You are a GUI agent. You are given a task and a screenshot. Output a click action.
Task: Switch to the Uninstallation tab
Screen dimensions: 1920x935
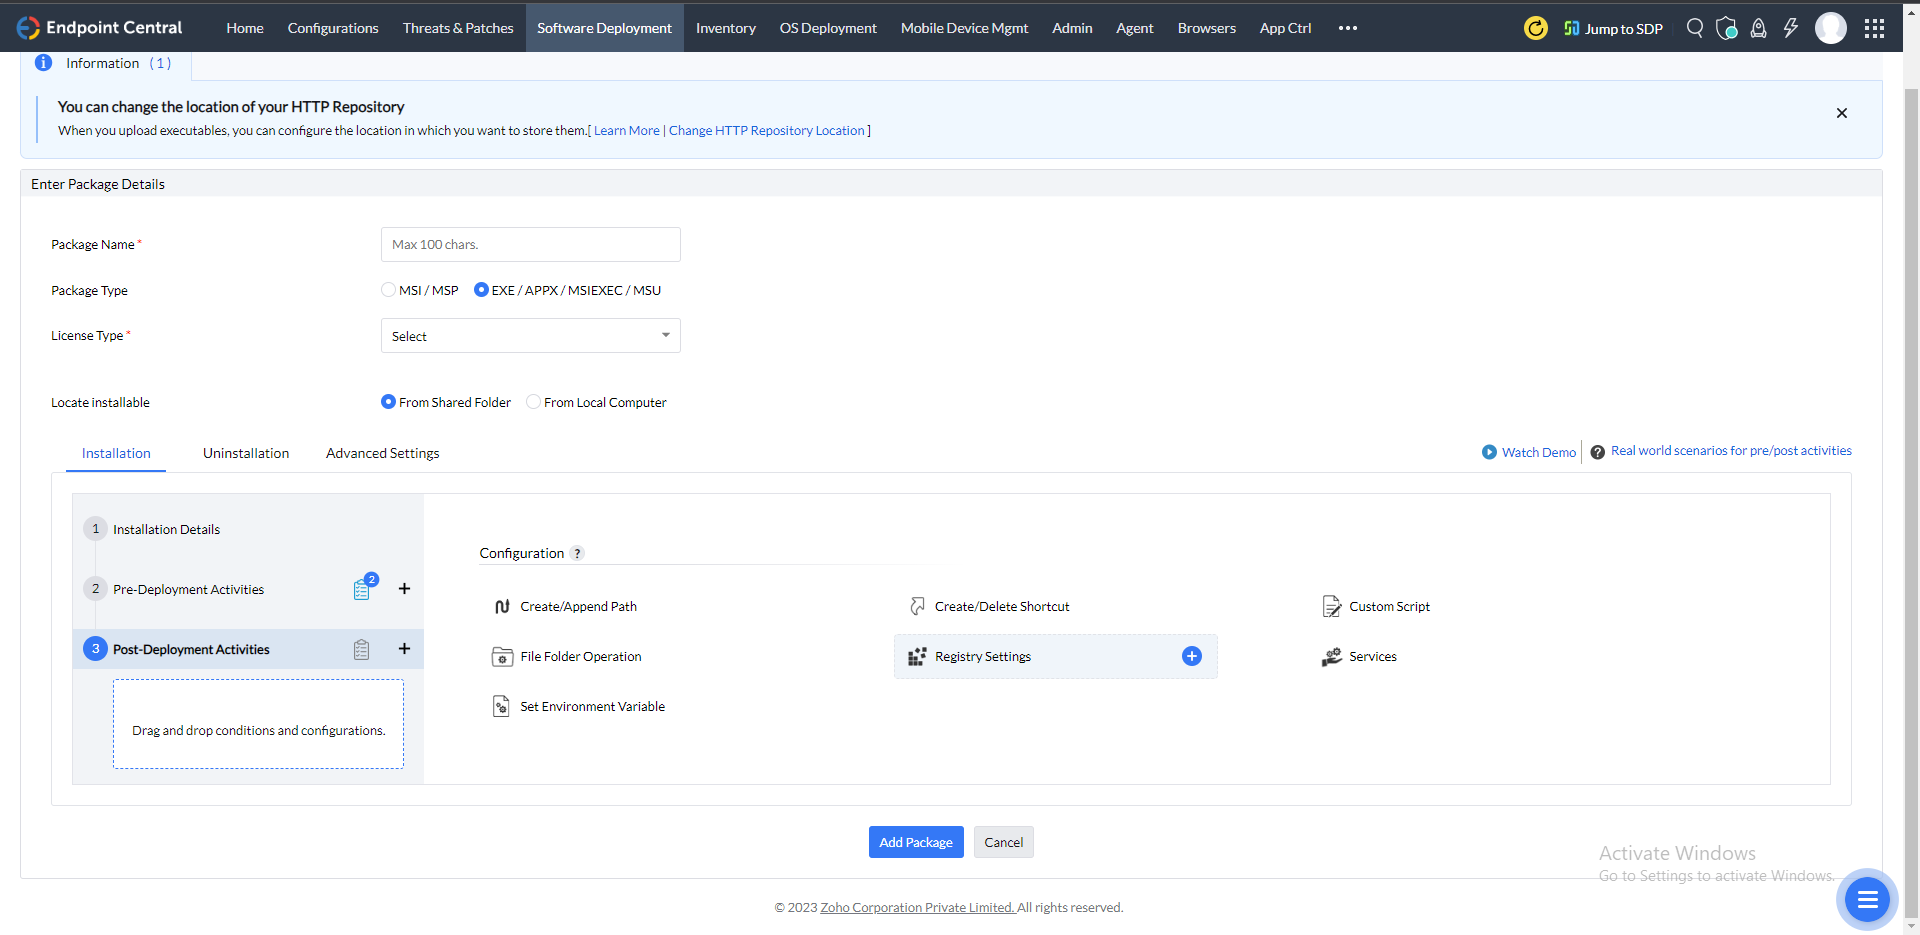tap(245, 453)
